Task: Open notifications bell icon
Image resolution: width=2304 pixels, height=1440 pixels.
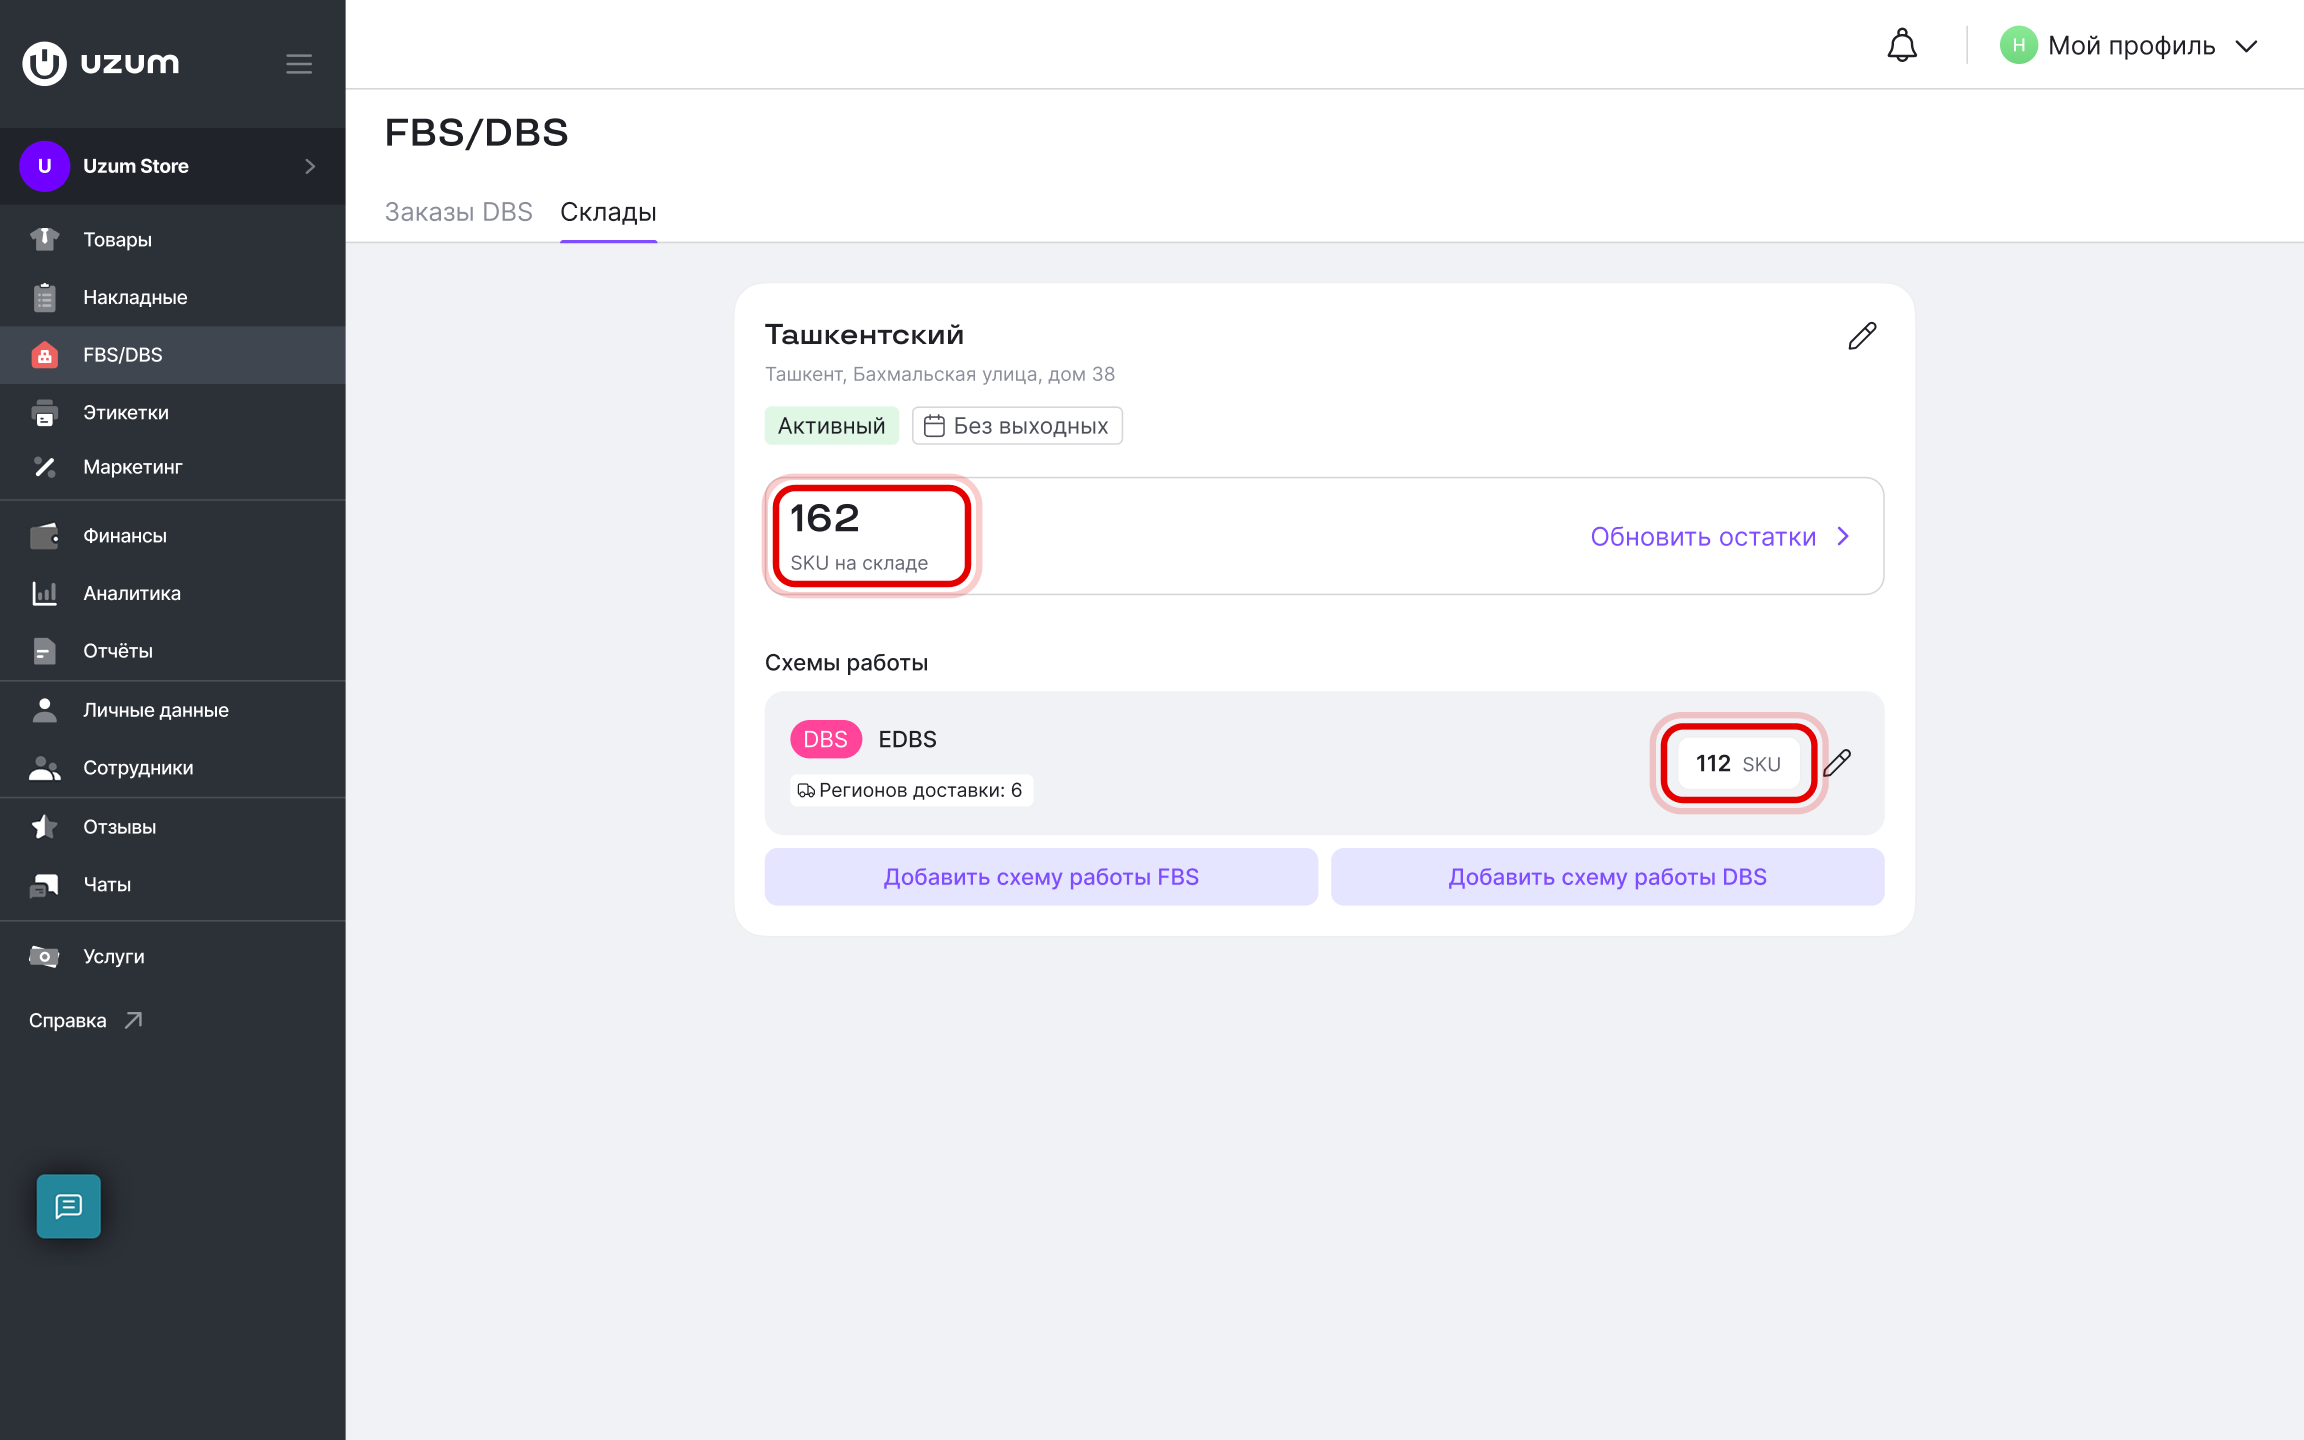Action: (1902, 46)
